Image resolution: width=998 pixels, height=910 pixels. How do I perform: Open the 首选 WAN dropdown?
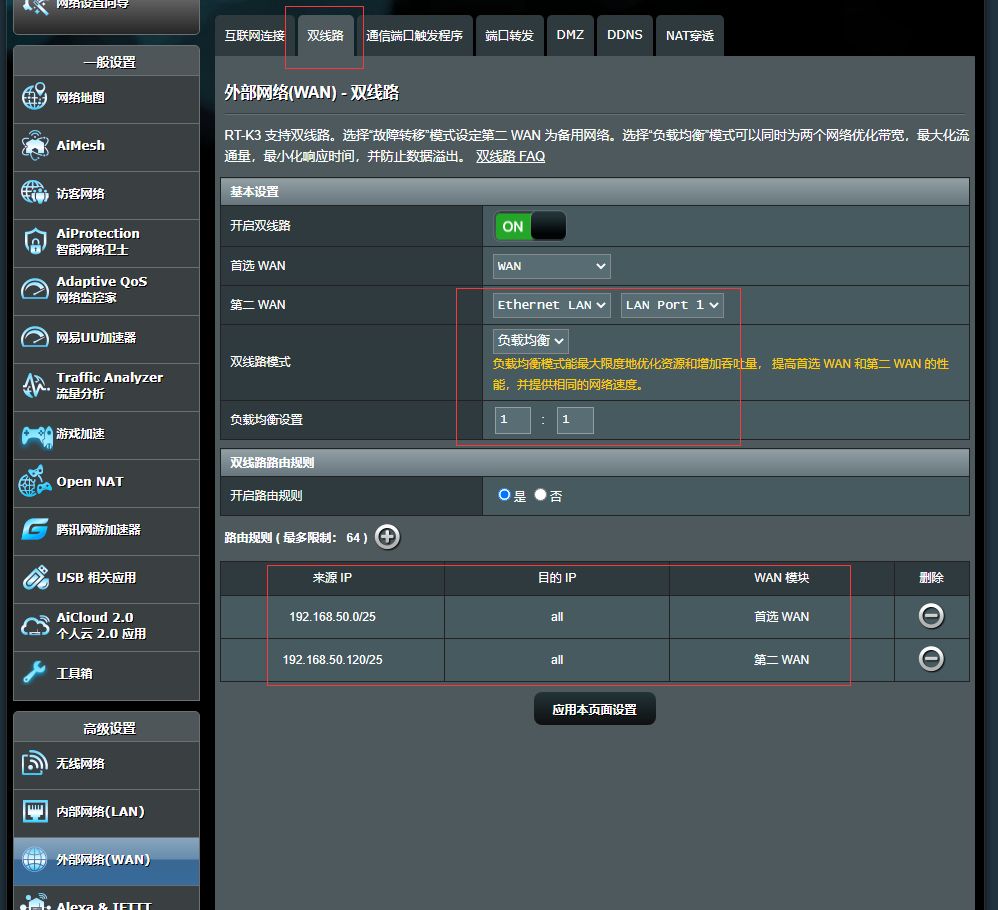pos(551,266)
